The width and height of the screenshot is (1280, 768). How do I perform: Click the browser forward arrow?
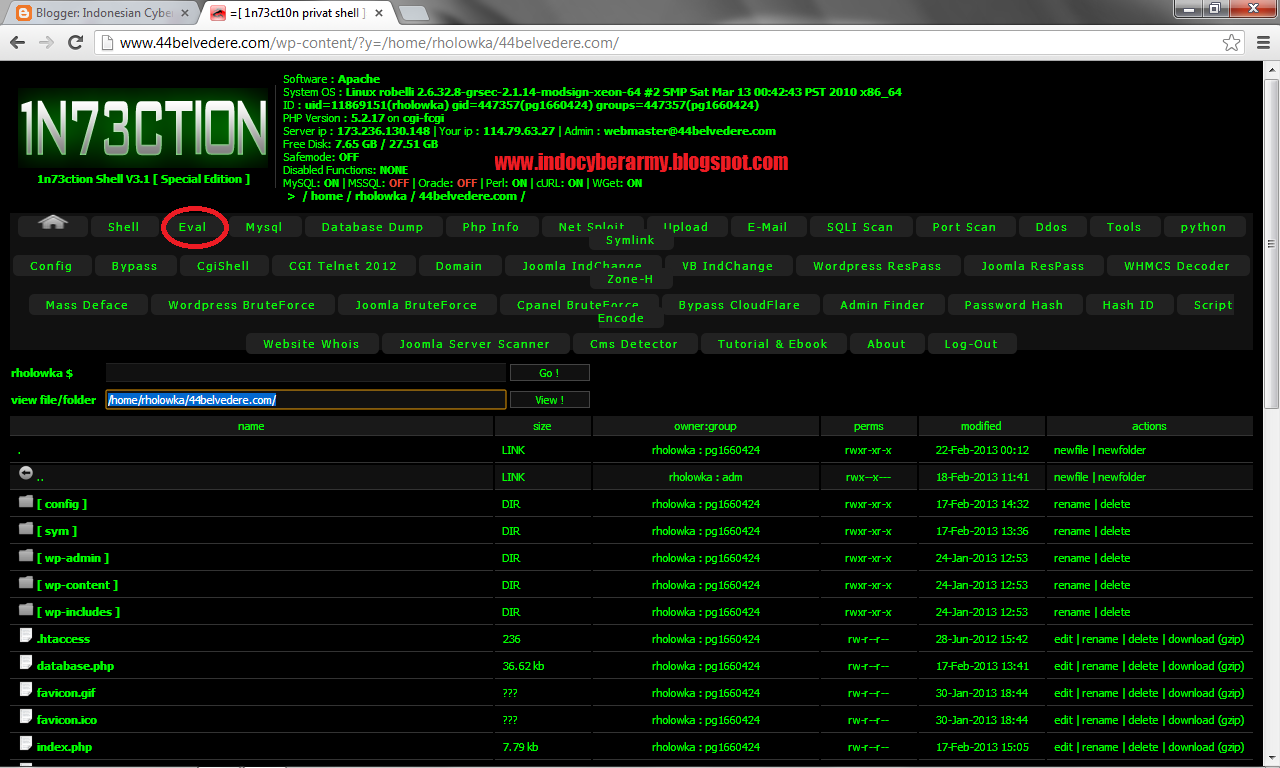pos(46,43)
